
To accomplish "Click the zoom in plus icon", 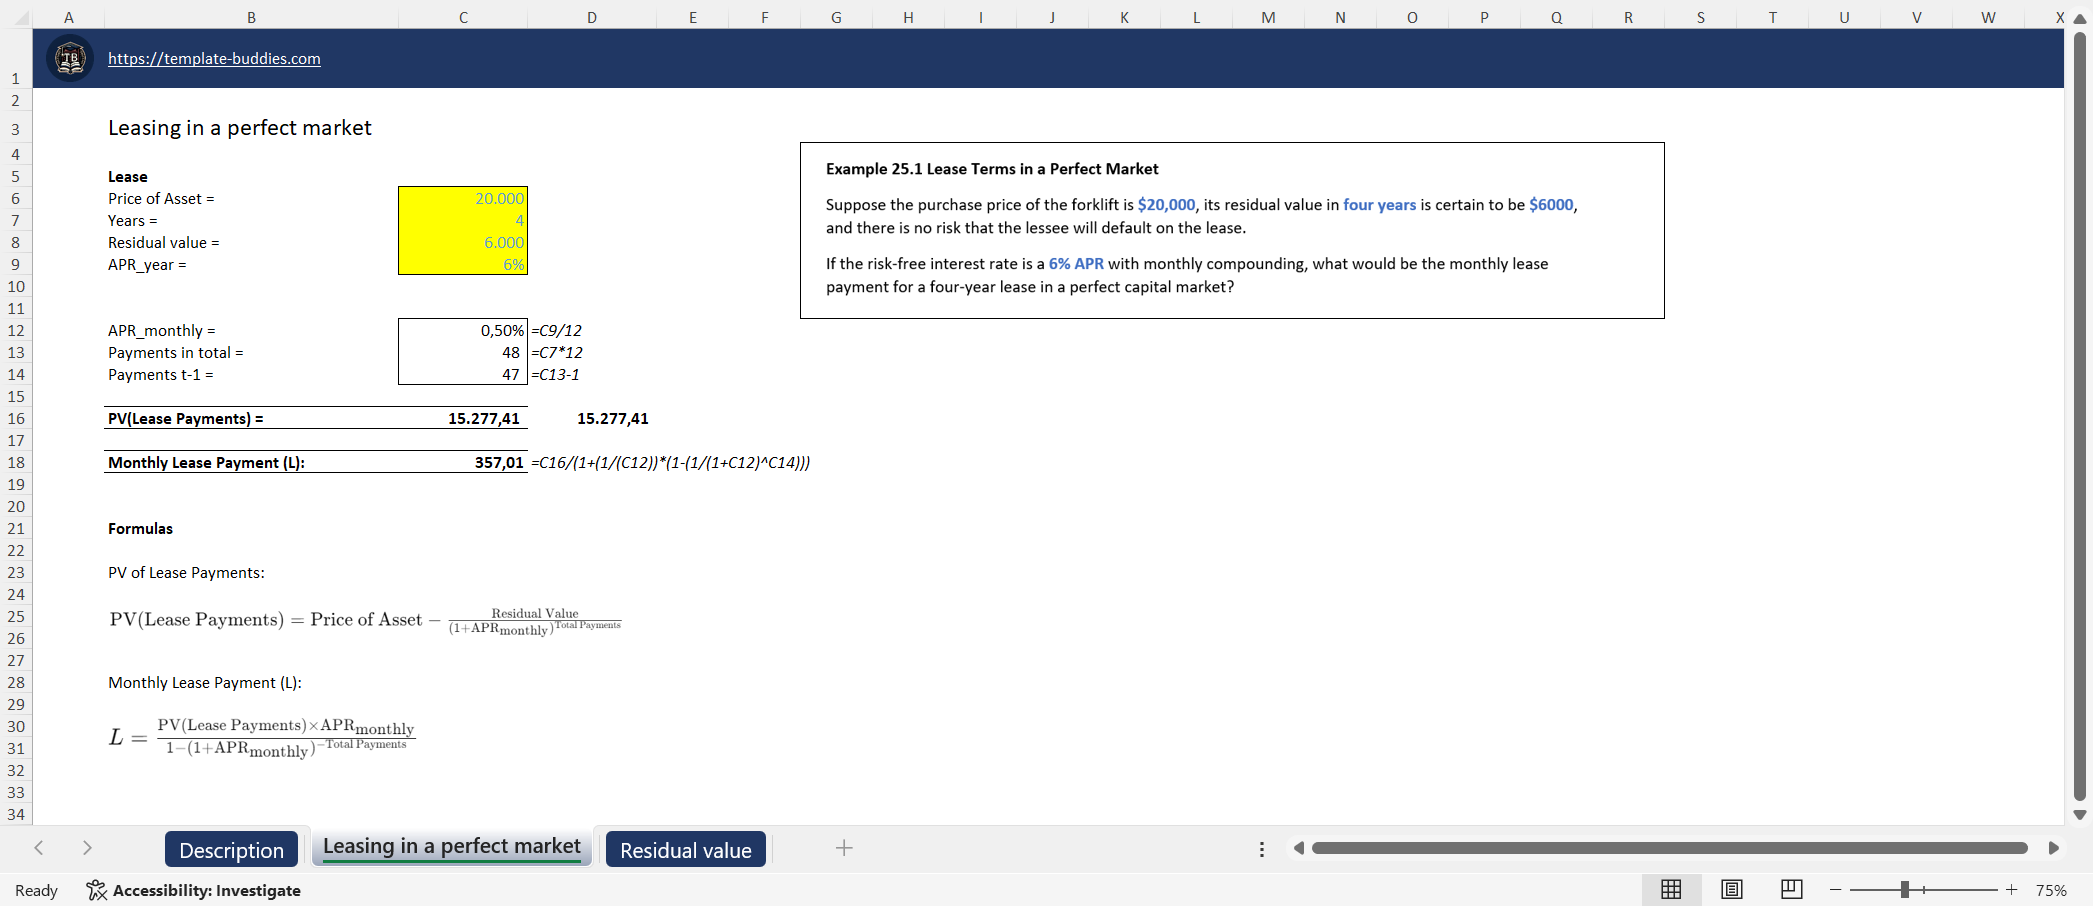I will (x=2011, y=889).
